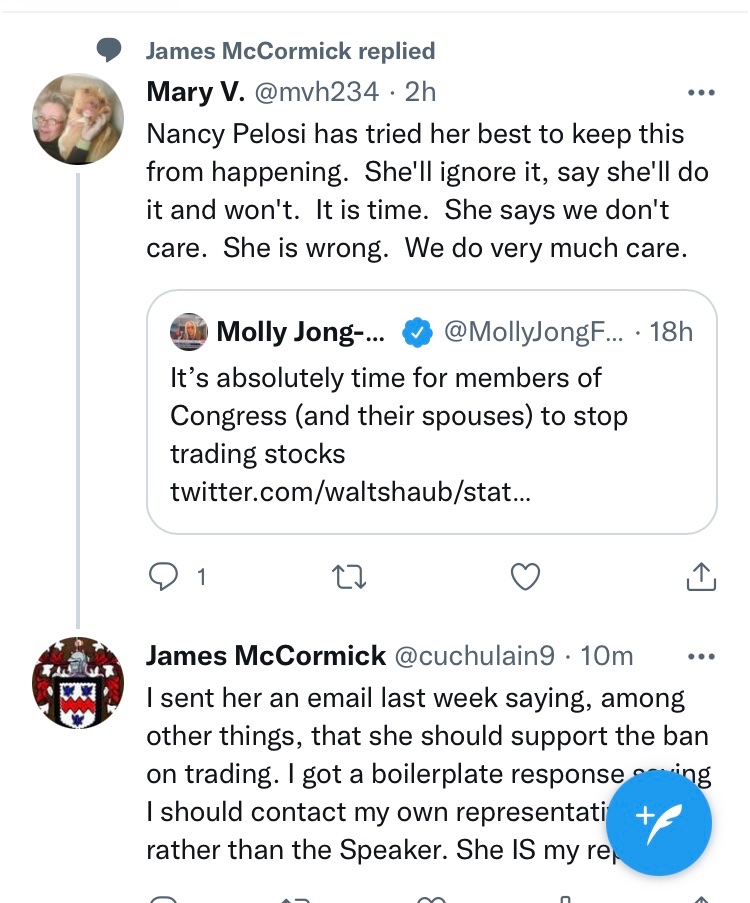
Task: Open more options for James McCormick's tweet
Action: pos(702,656)
